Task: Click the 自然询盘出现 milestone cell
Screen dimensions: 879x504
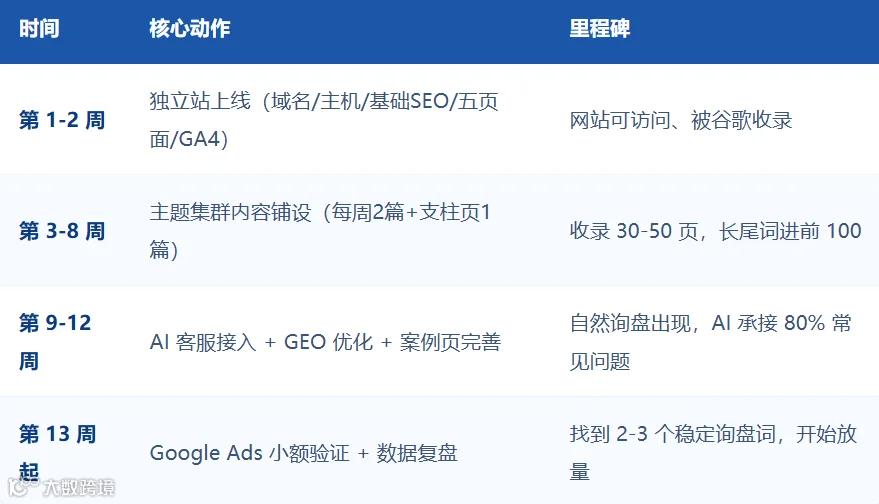Action: coord(710,342)
